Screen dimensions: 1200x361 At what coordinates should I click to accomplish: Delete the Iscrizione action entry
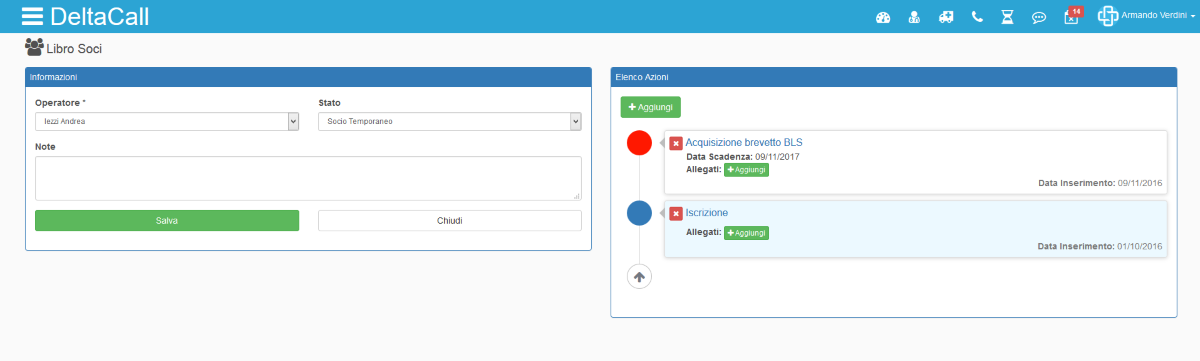coord(676,213)
